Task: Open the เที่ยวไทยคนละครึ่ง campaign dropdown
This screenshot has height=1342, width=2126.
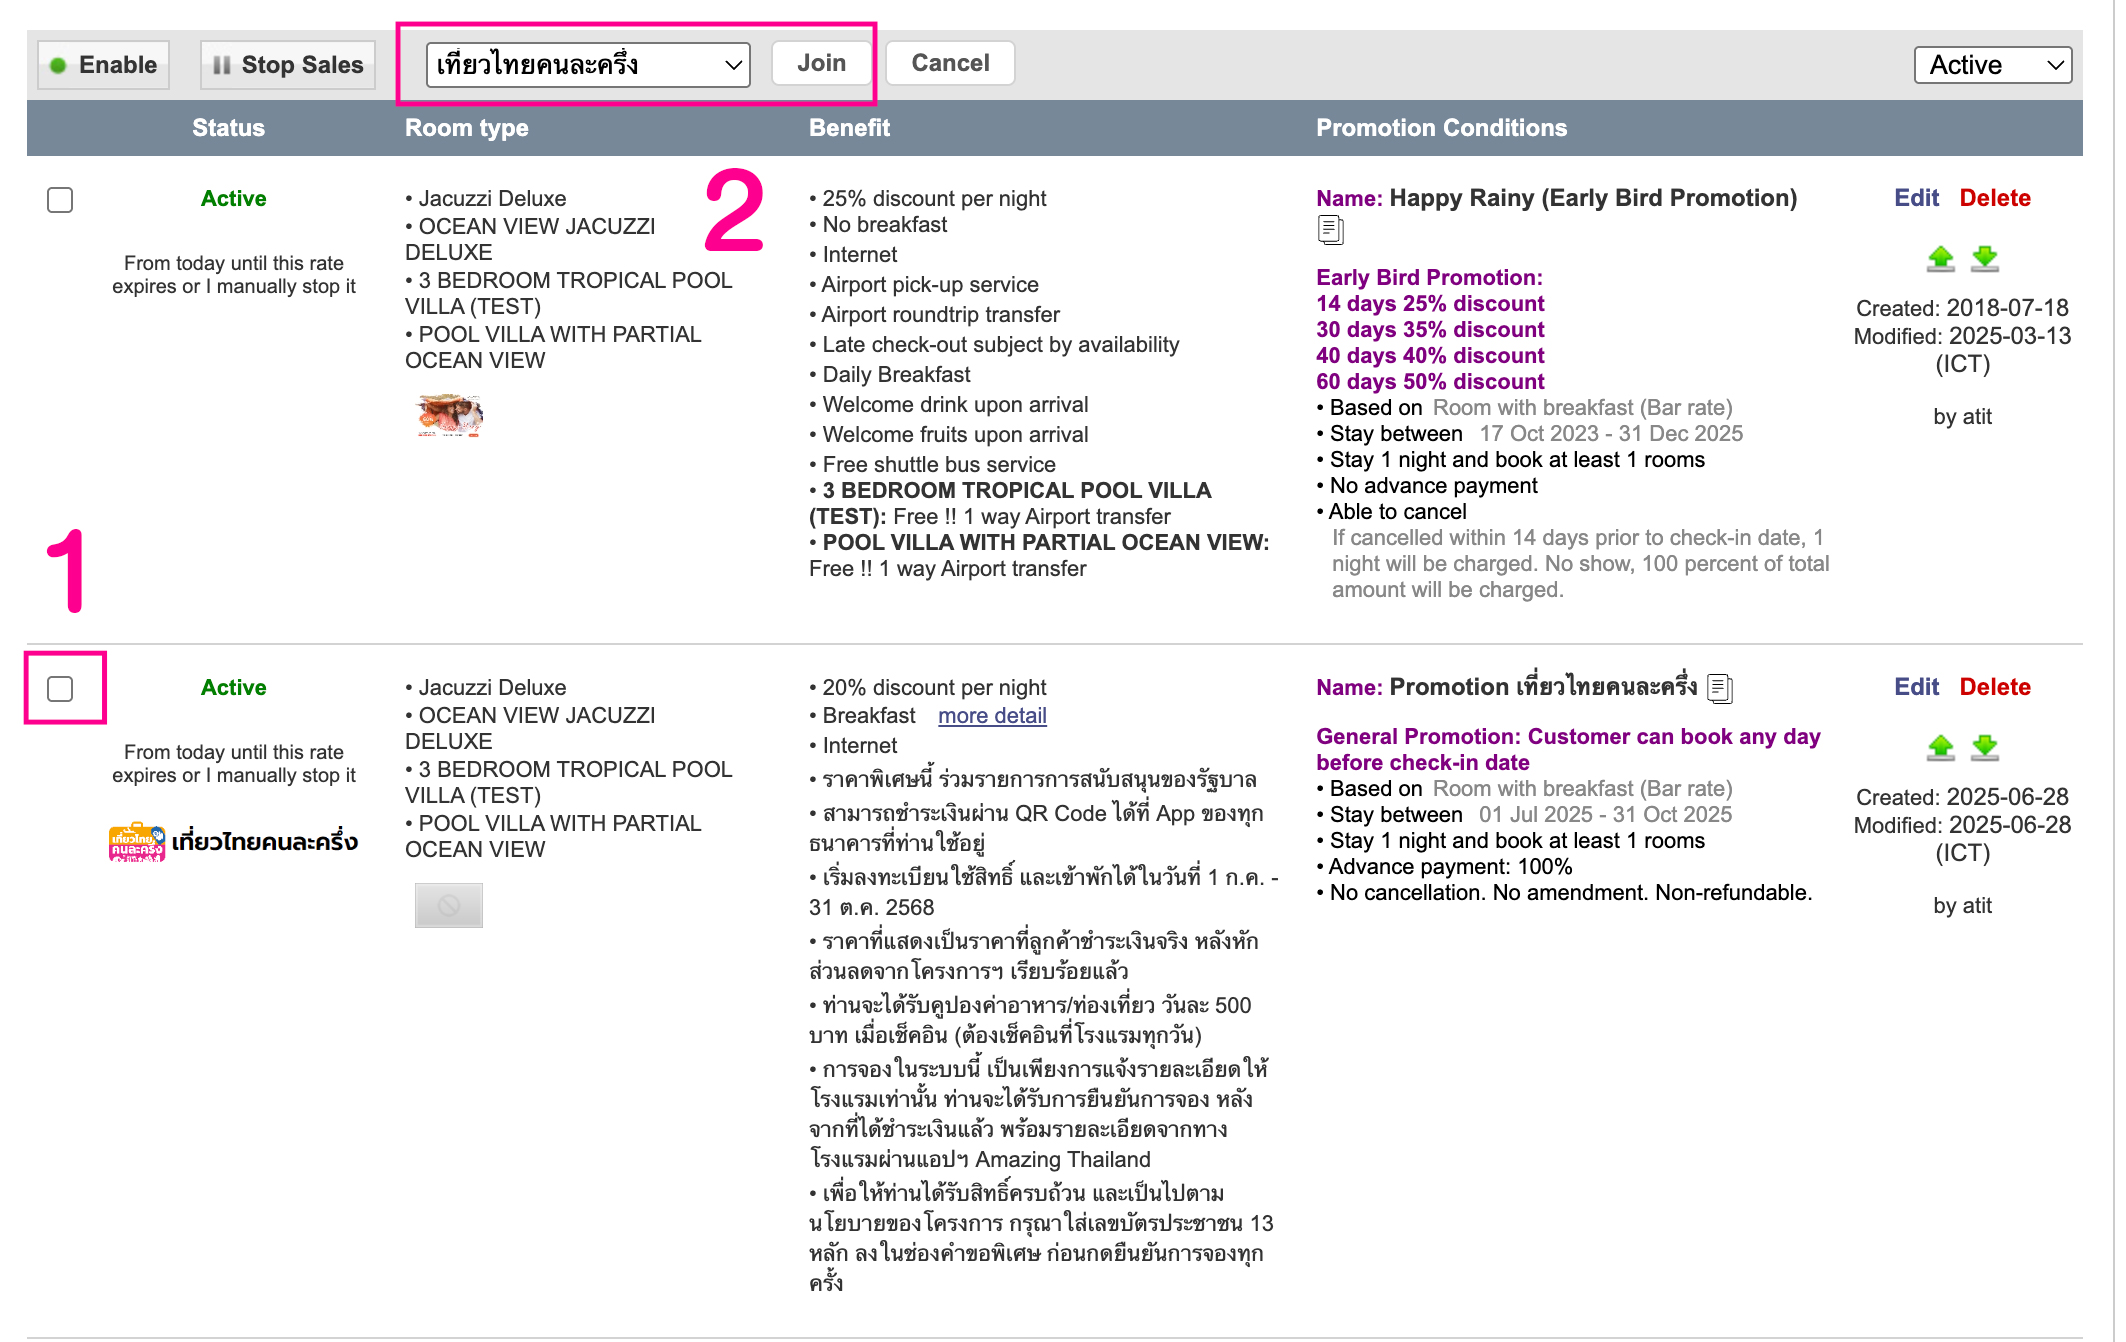Action: pos(588,65)
